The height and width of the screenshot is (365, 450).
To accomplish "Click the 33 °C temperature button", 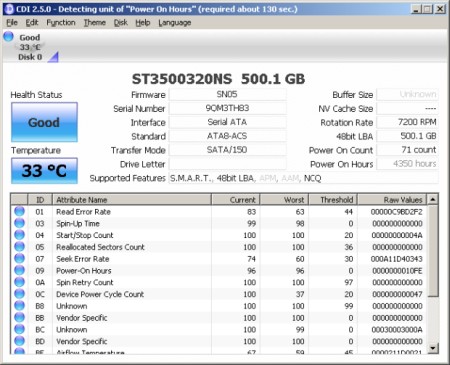I will pyautogui.click(x=44, y=171).
